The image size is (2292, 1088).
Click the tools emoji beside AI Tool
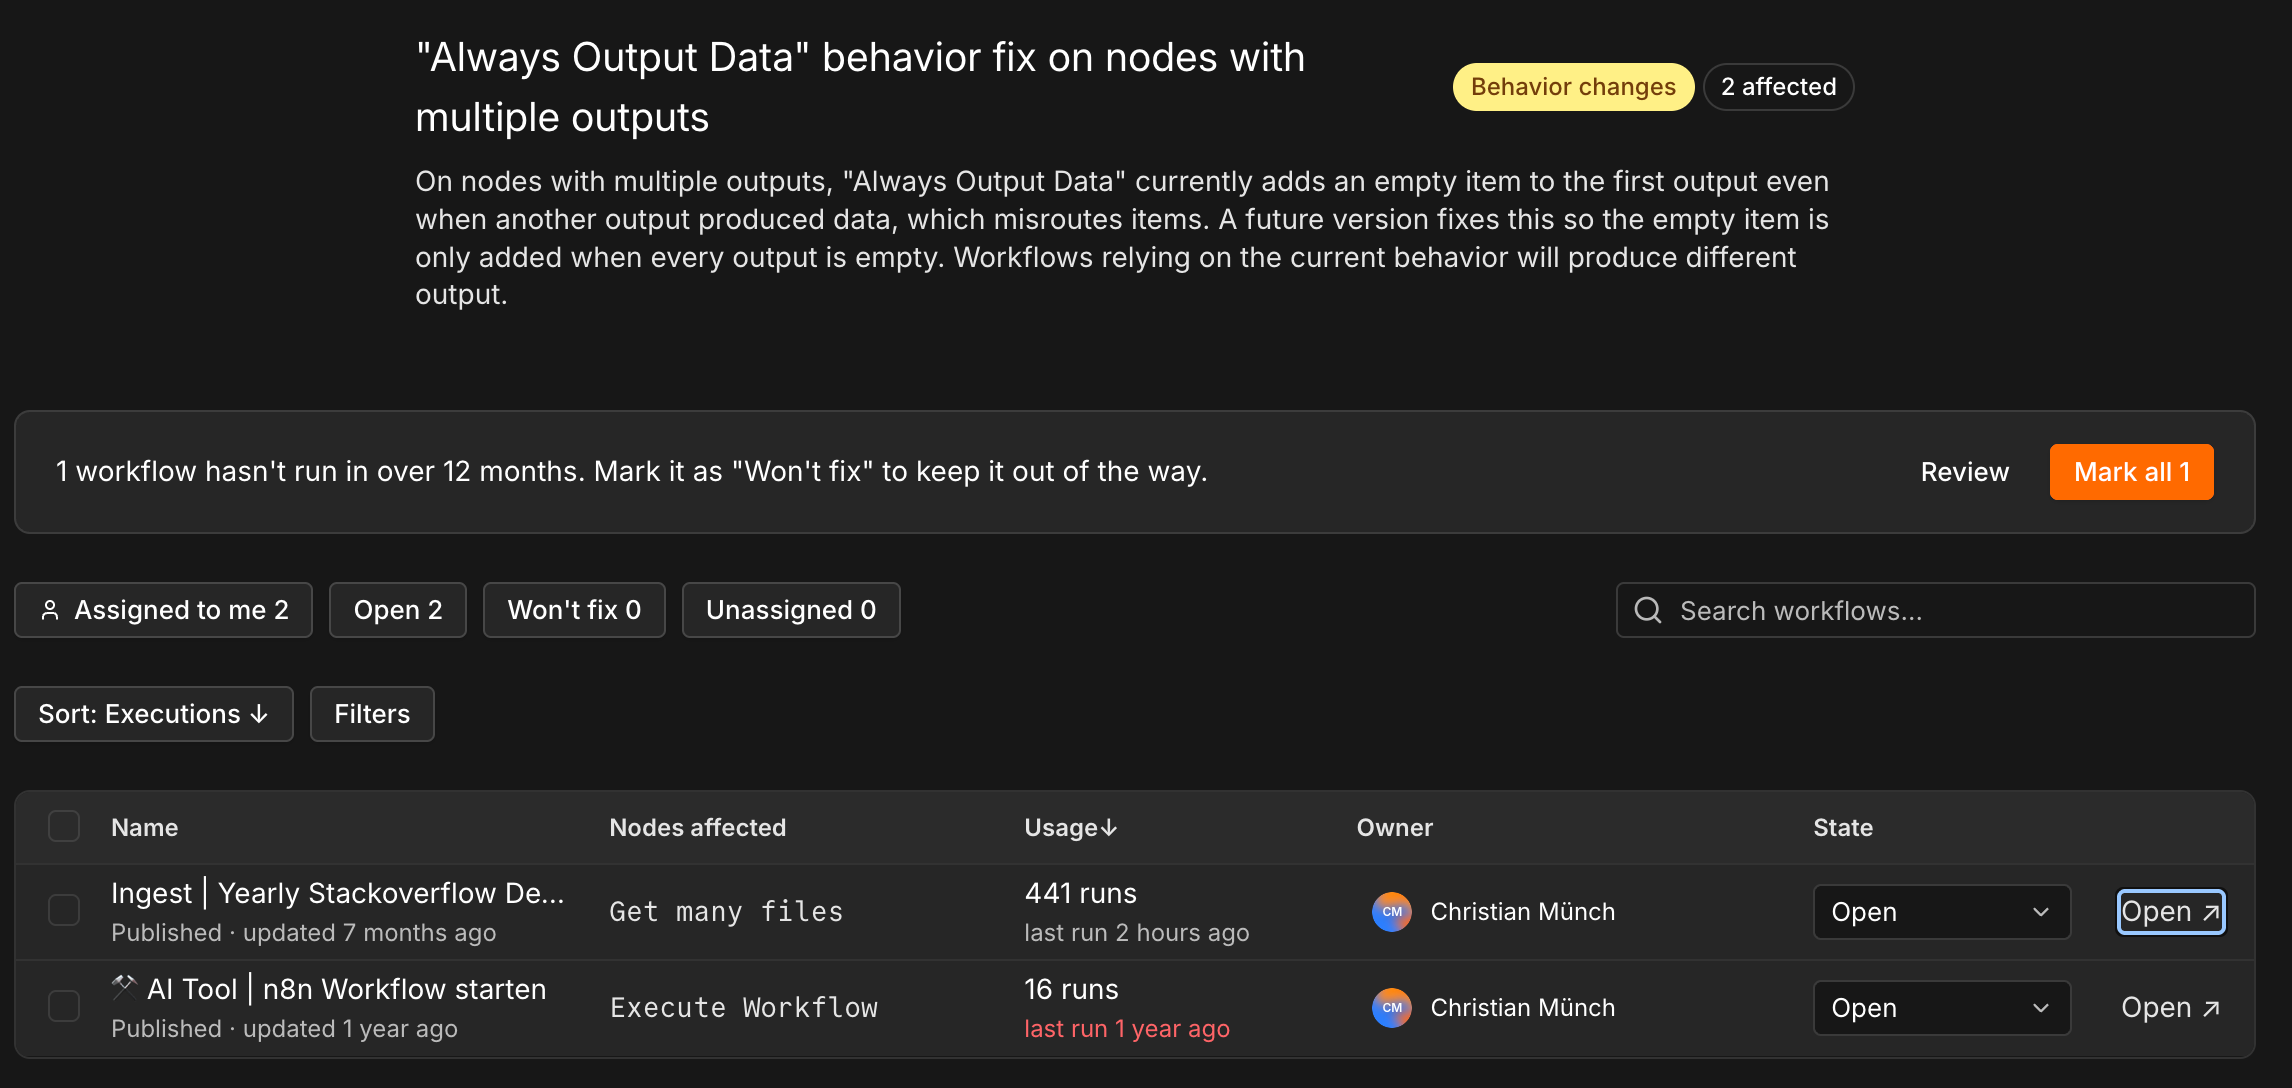tap(124, 987)
